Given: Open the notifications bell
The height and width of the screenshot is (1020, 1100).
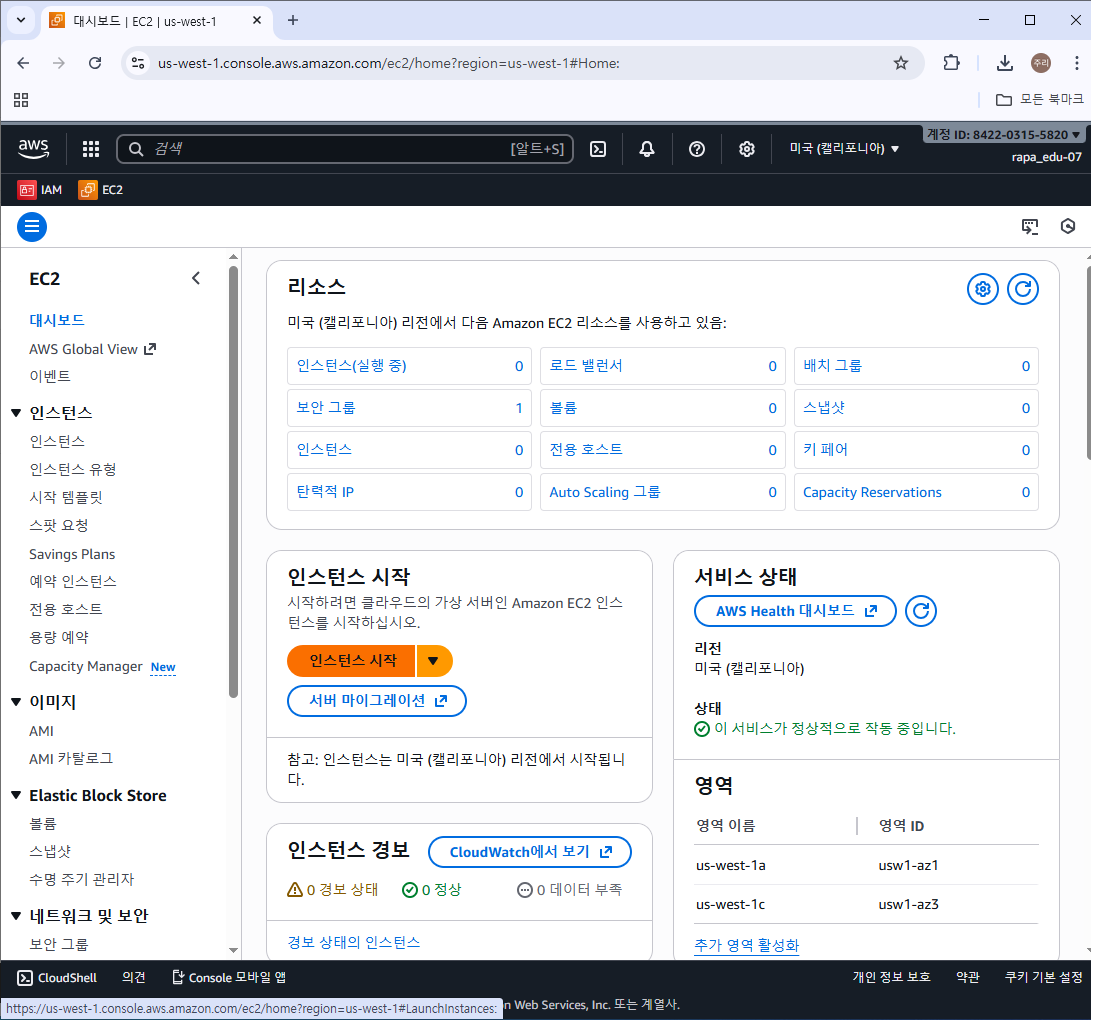Looking at the screenshot, I should pyautogui.click(x=647, y=149).
